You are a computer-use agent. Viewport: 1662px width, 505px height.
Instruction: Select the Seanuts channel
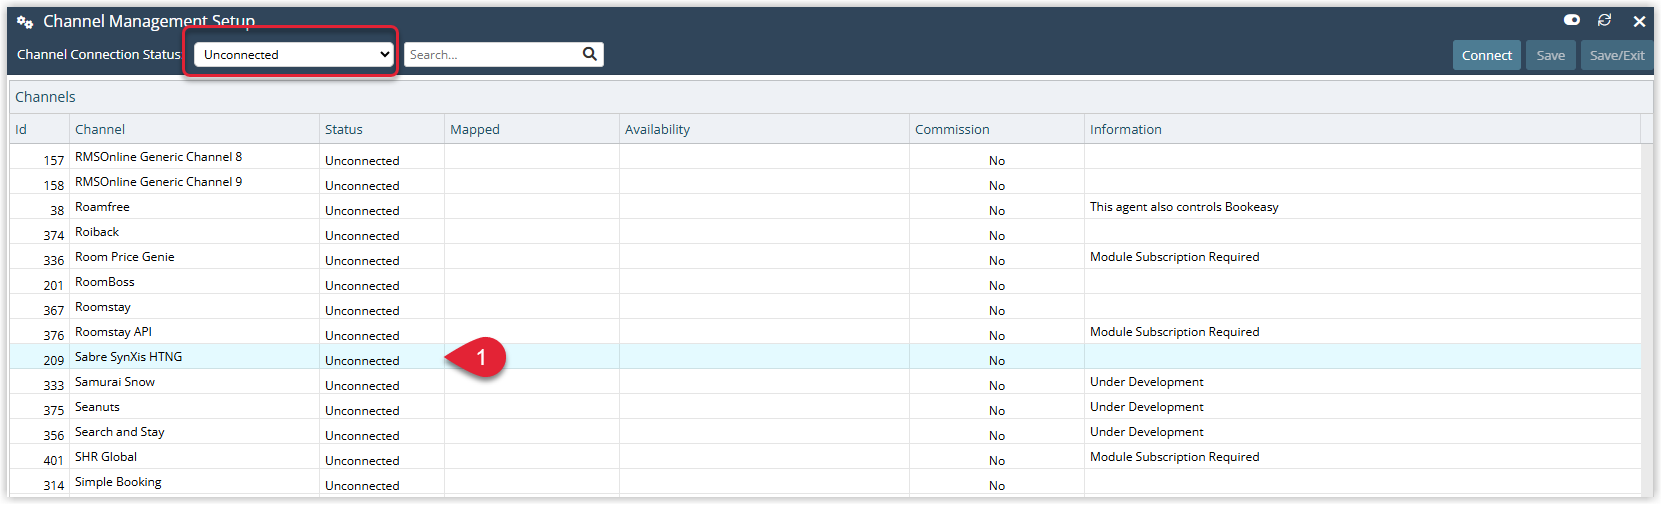pos(825,407)
